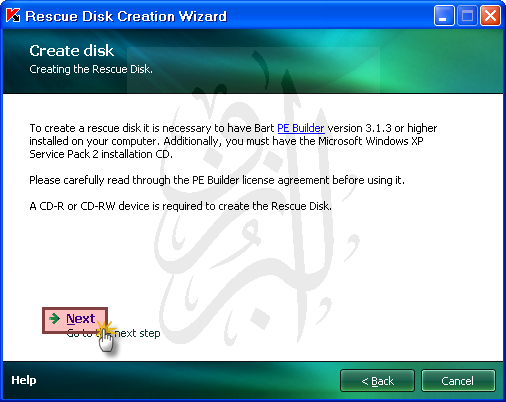The height and width of the screenshot is (402, 506).
Task: Click the empty footer area beside Help
Action: (187, 380)
